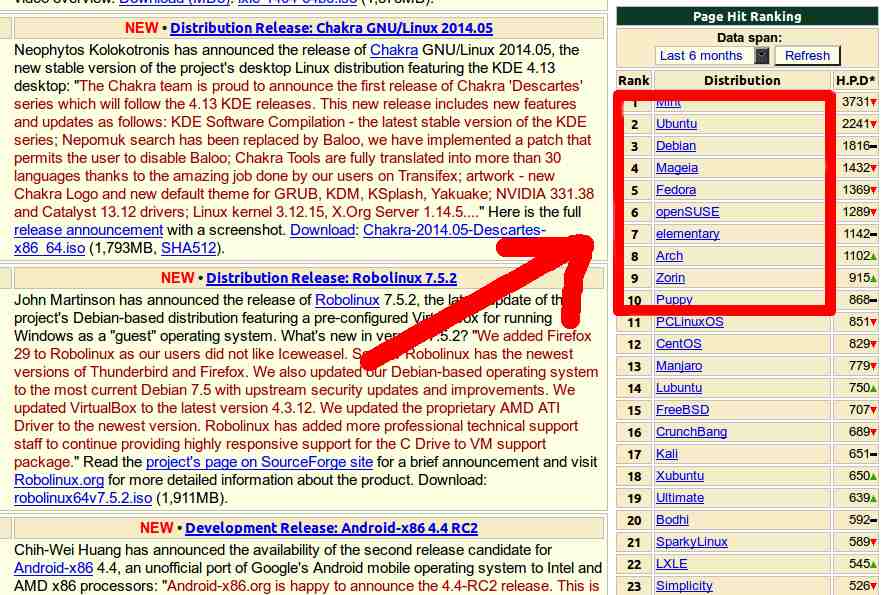Screen dimensions: 881x595
Task: Open the Chakra GNU/Linux 2014.05 release headline
Action: click(x=331, y=28)
